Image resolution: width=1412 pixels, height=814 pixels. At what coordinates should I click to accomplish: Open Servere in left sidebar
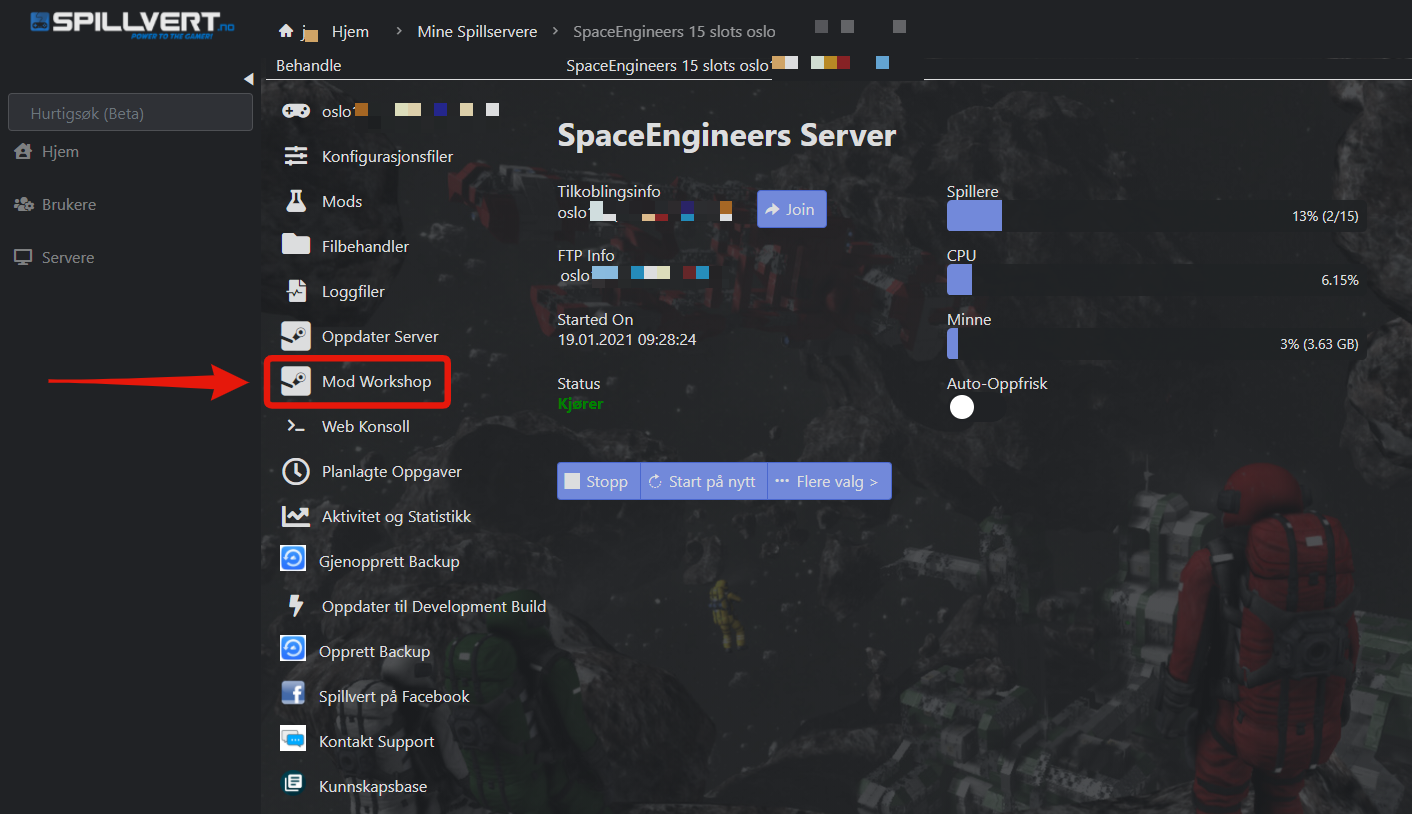tap(68, 257)
